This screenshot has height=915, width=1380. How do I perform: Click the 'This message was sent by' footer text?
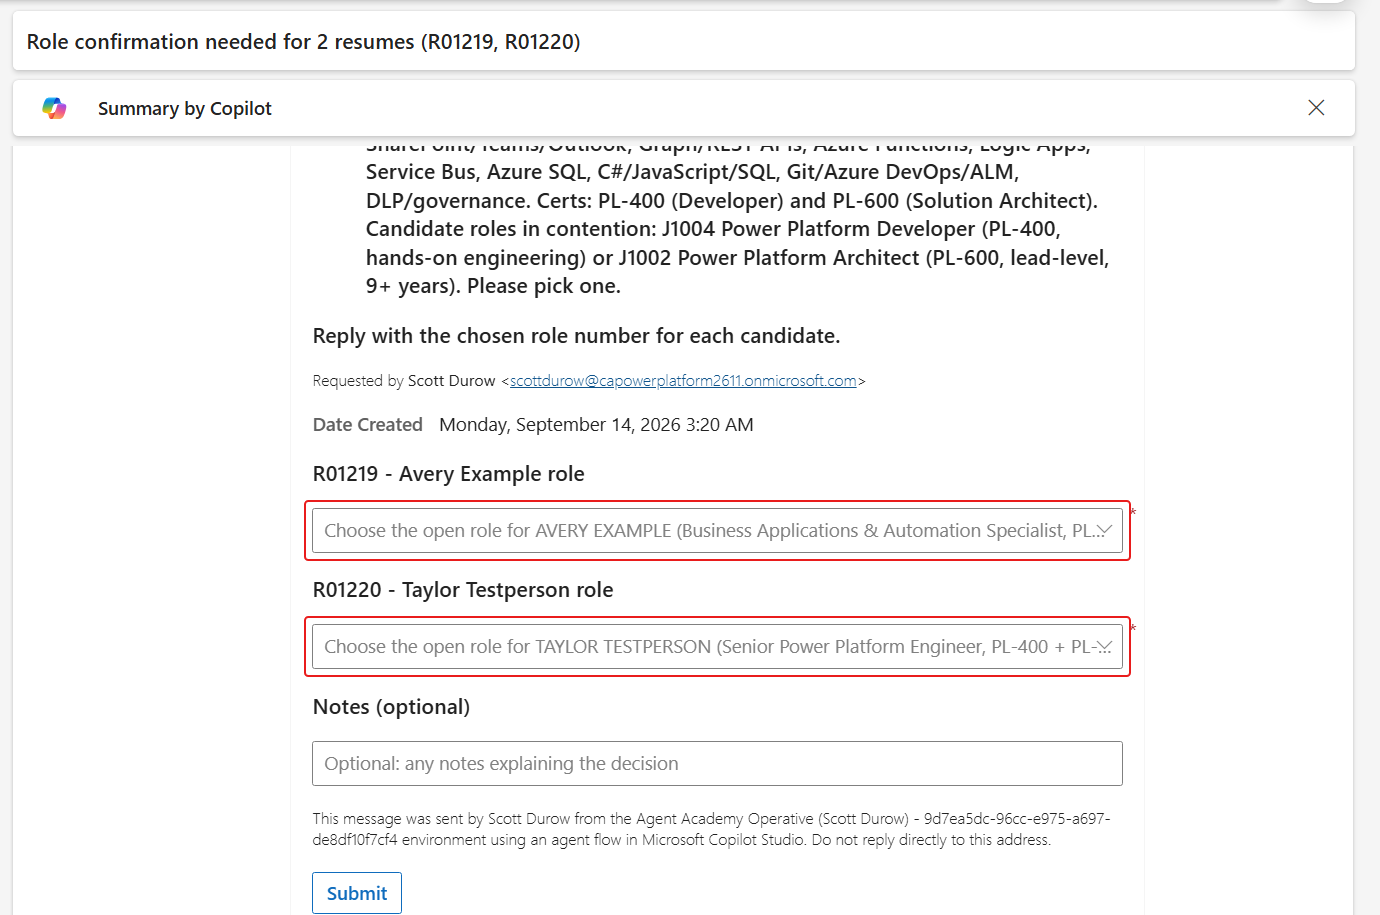tap(712, 829)
